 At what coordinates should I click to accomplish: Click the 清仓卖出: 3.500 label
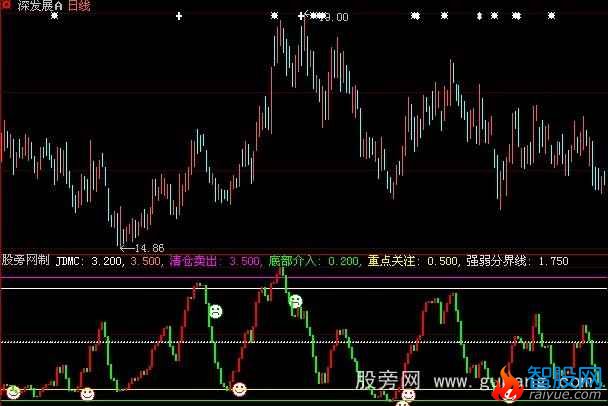[215, 261]
